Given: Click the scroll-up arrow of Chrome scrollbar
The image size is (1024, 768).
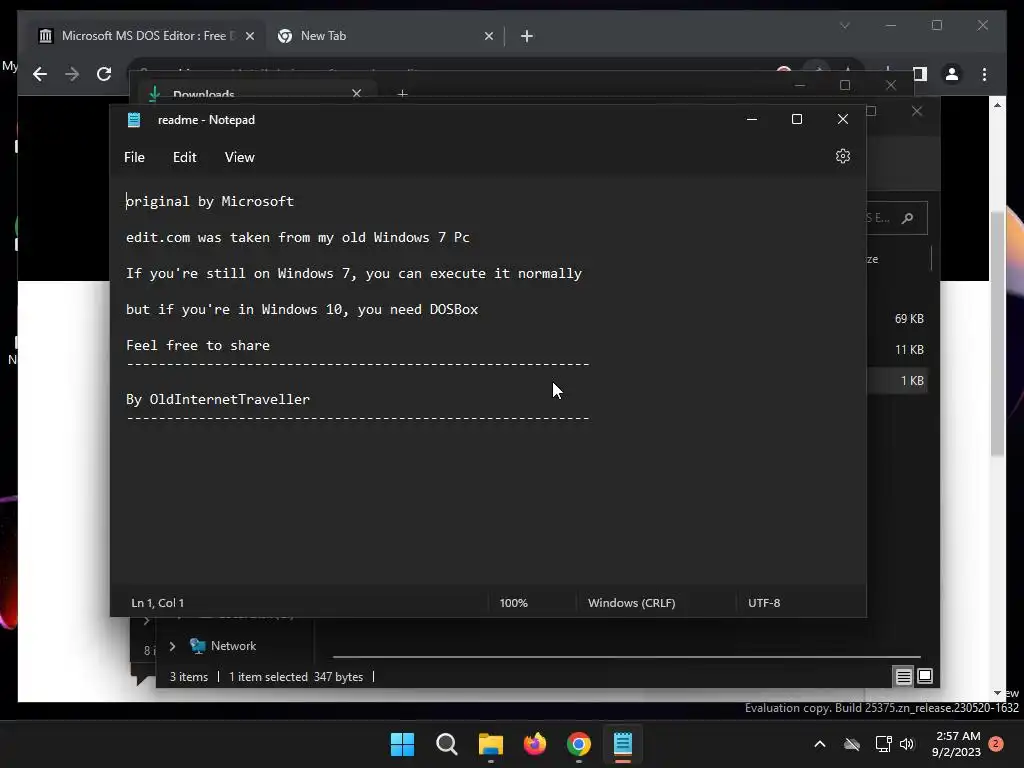Looking at the screenshot, I should click(x=997, y=105).
